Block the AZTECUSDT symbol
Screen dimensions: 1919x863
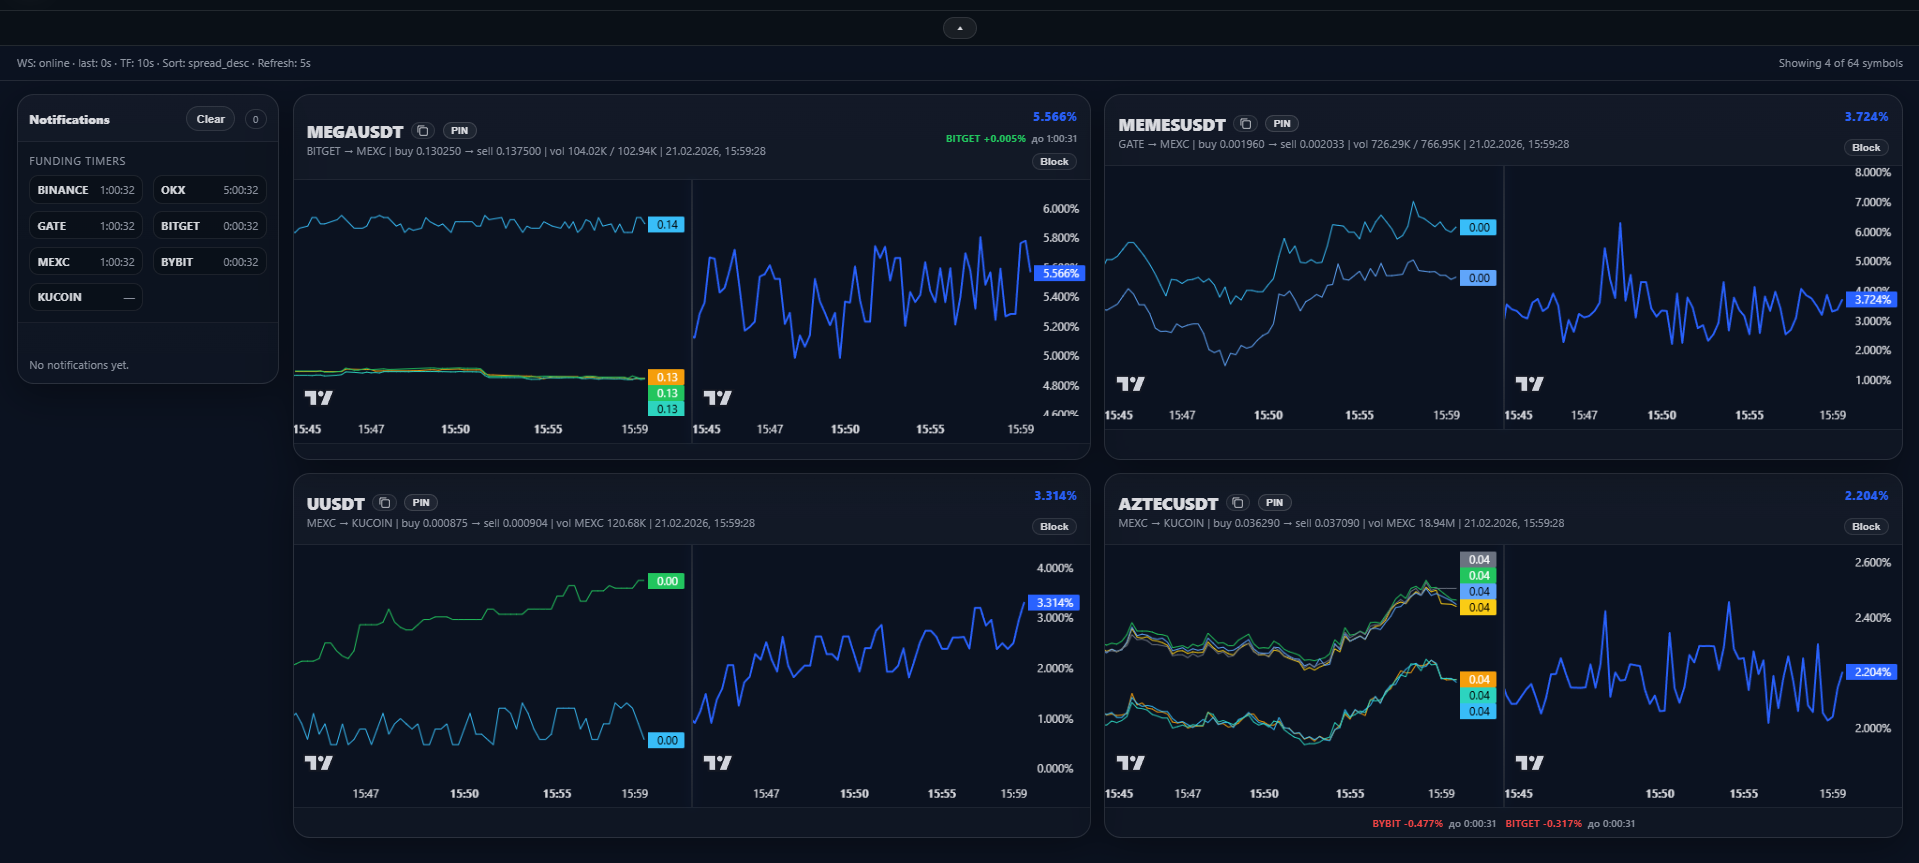tap(1866, 527)
